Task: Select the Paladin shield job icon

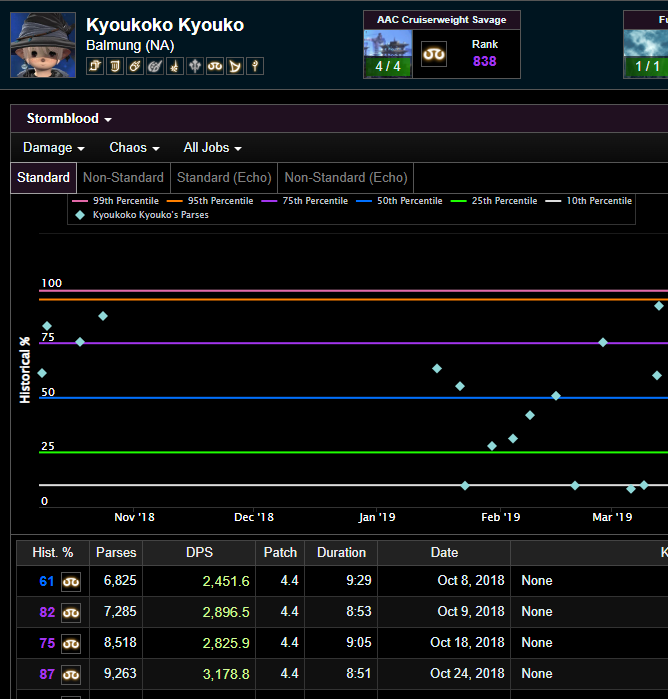Action: [x=115, y=66]
